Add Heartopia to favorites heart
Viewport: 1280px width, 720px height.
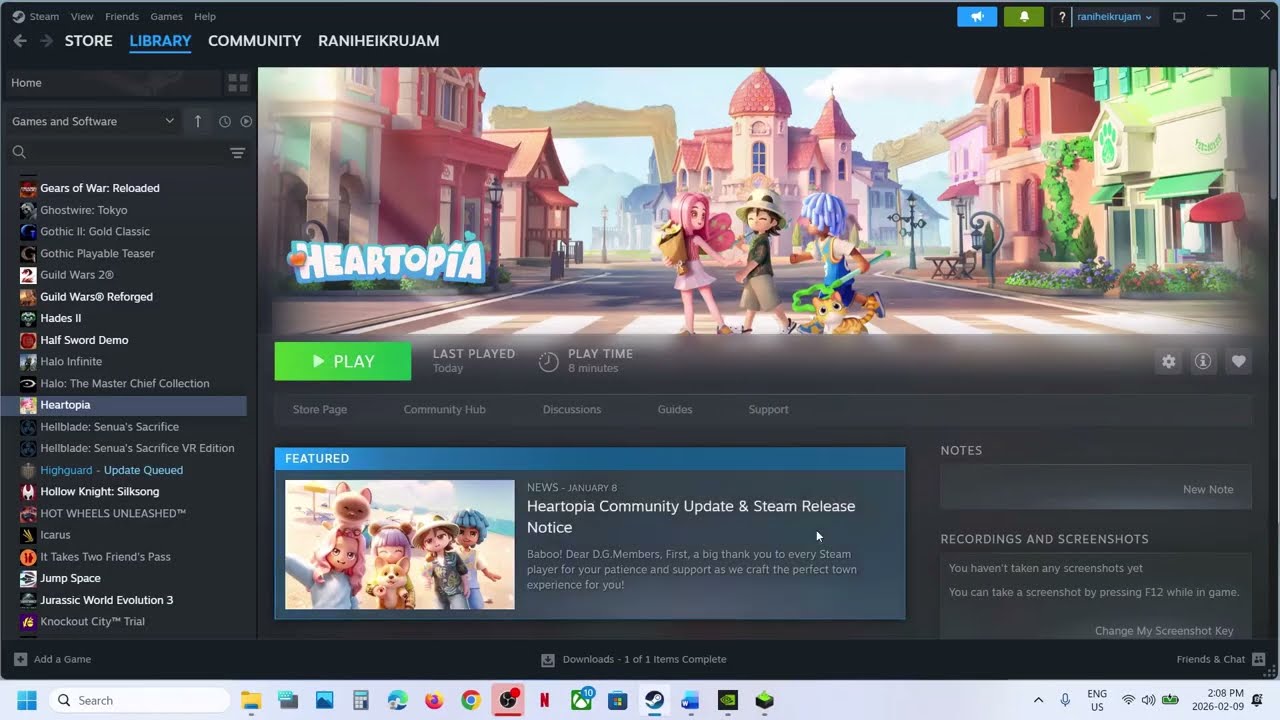point(1238,362)
